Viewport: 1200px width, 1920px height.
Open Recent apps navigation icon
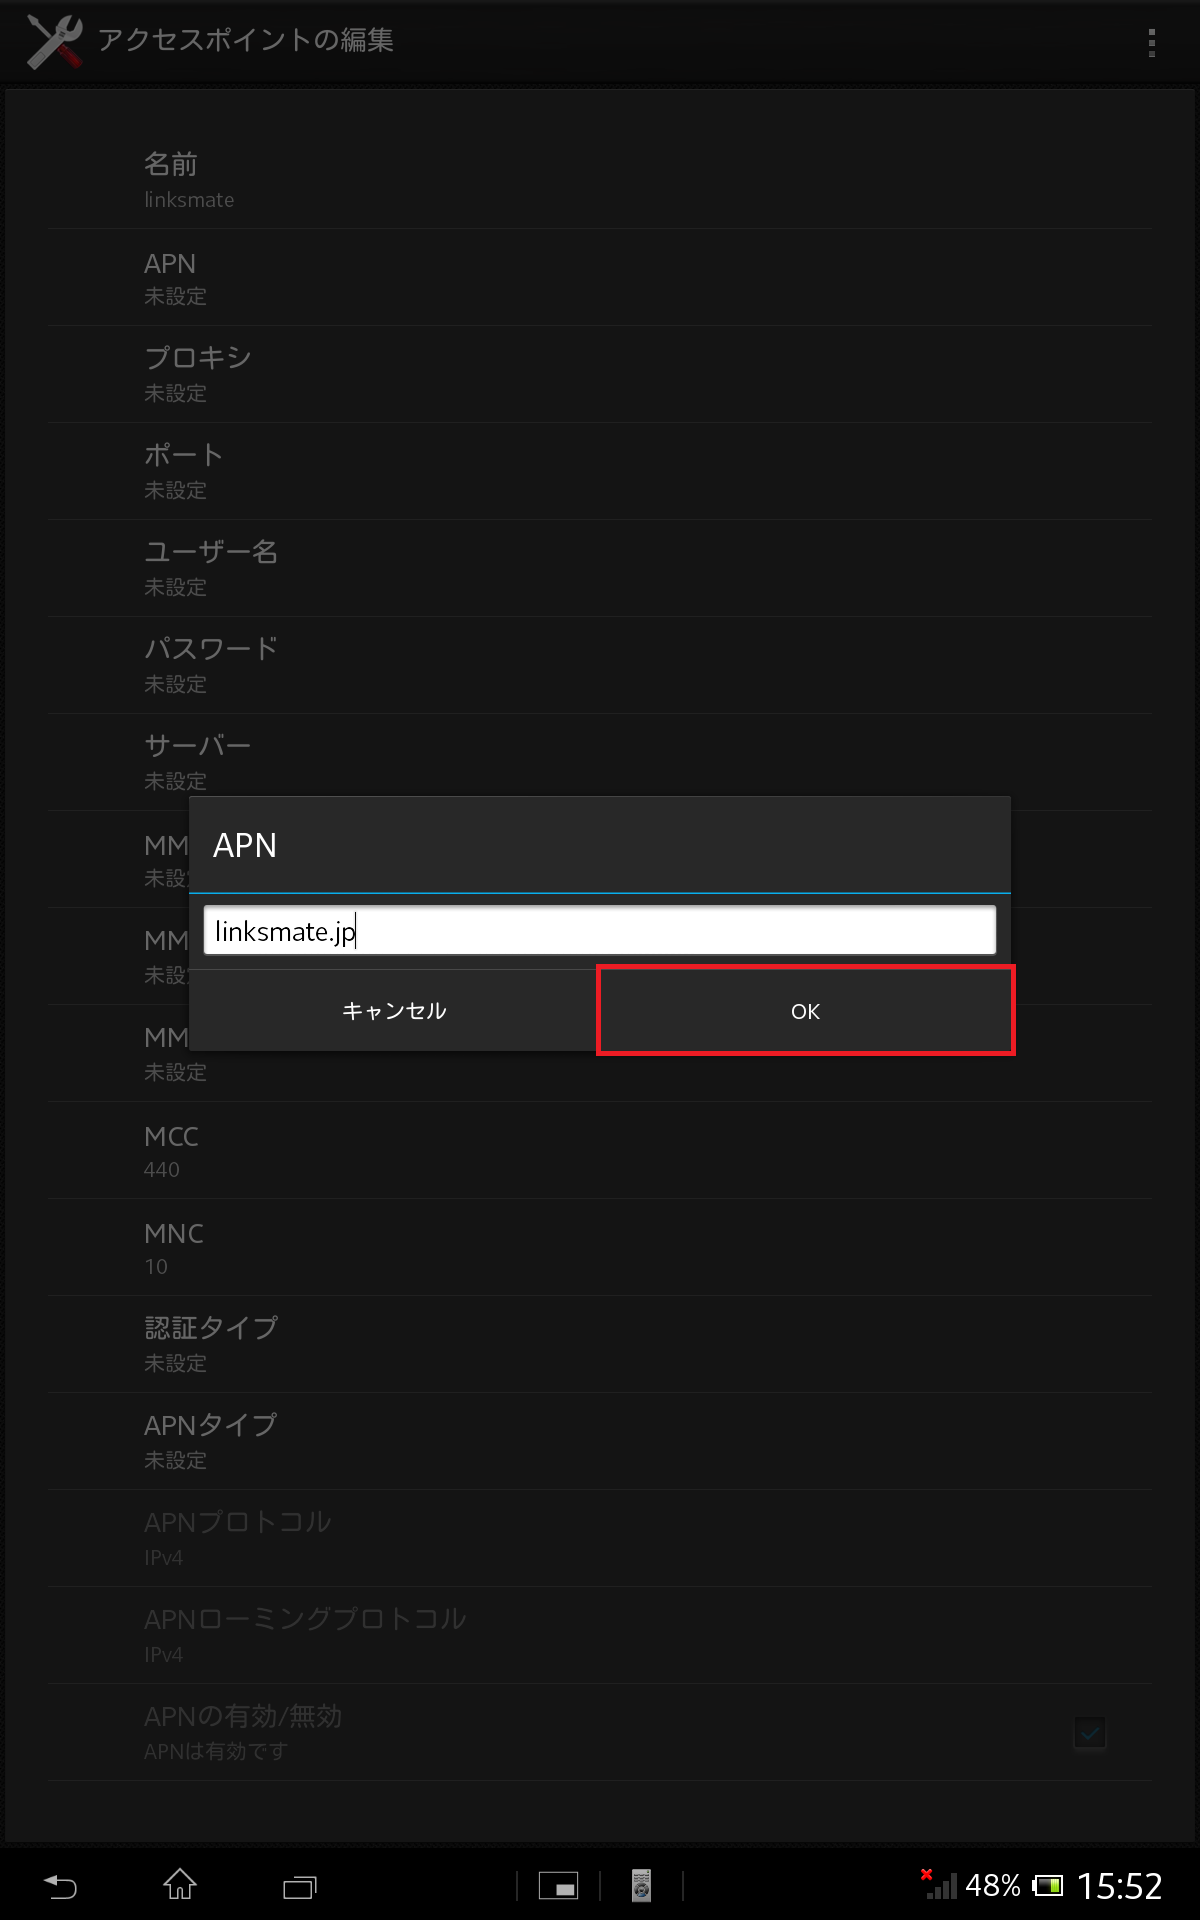click(300, 1886)
